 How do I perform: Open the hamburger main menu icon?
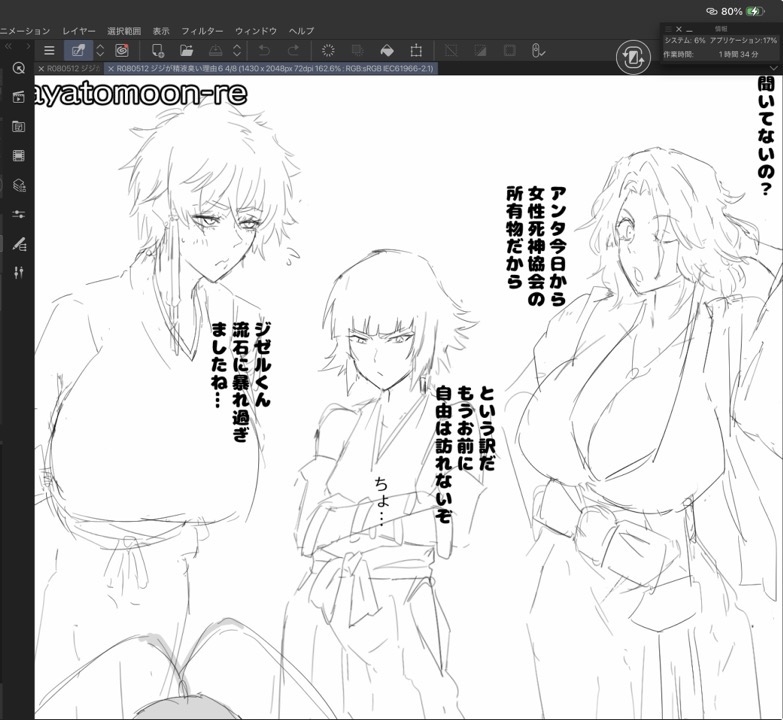[49, 50]
